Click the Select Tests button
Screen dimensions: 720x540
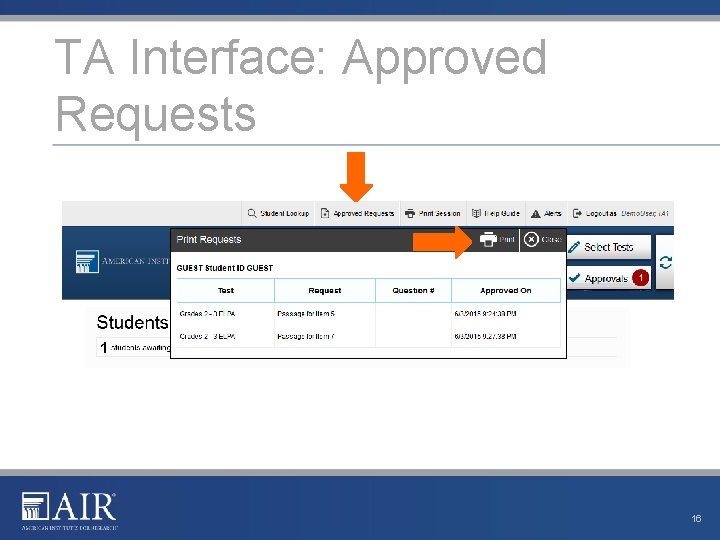pyautogui.click(x=609, y=248)
